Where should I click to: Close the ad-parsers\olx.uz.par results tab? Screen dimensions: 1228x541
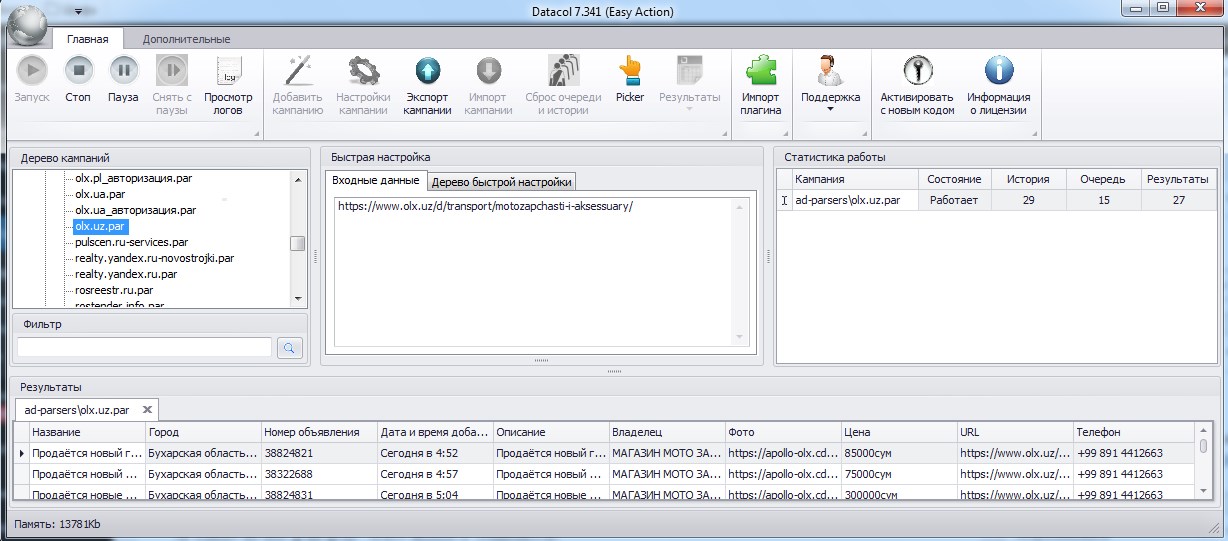147,410
